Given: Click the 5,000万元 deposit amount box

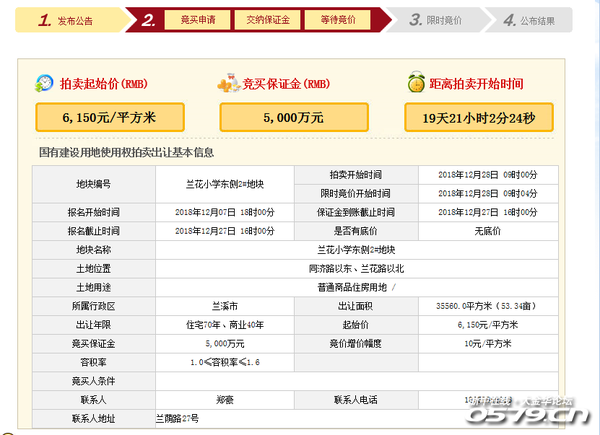Looking at the screenshot, I should click(x=292, y=117).
